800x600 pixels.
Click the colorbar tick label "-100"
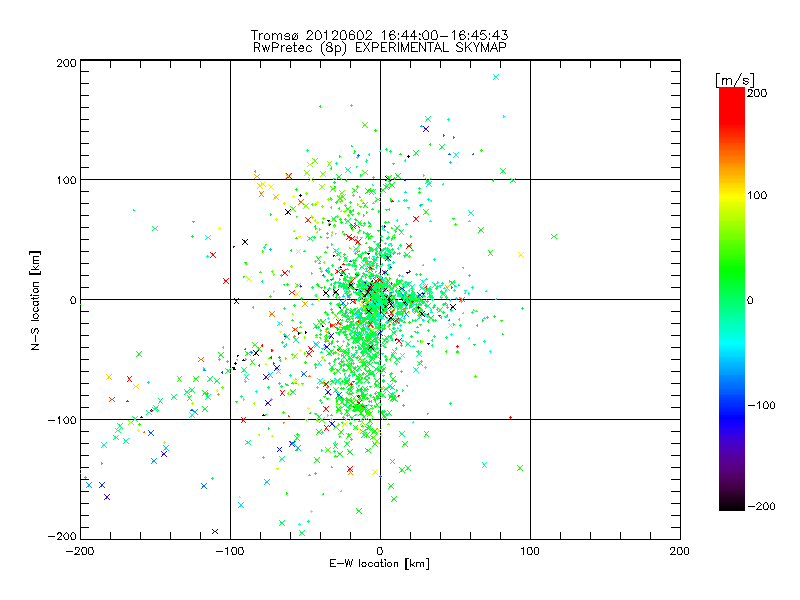761,406
